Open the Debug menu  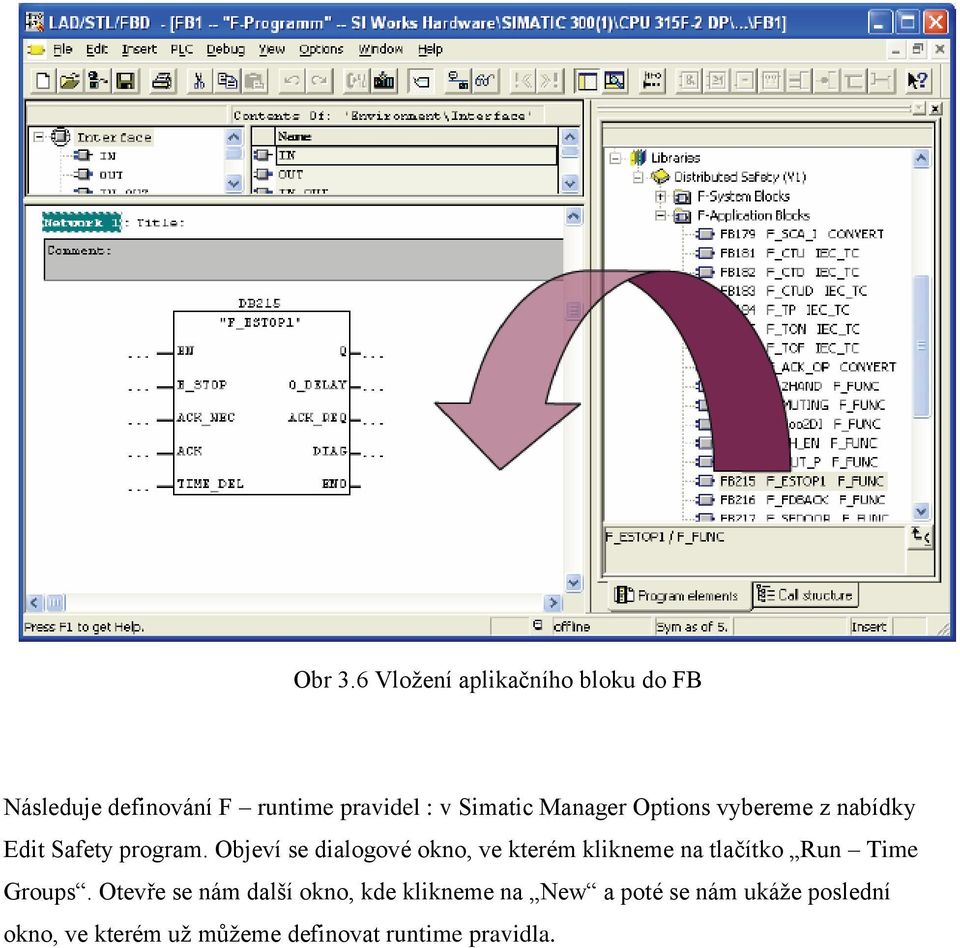(225, 49)
